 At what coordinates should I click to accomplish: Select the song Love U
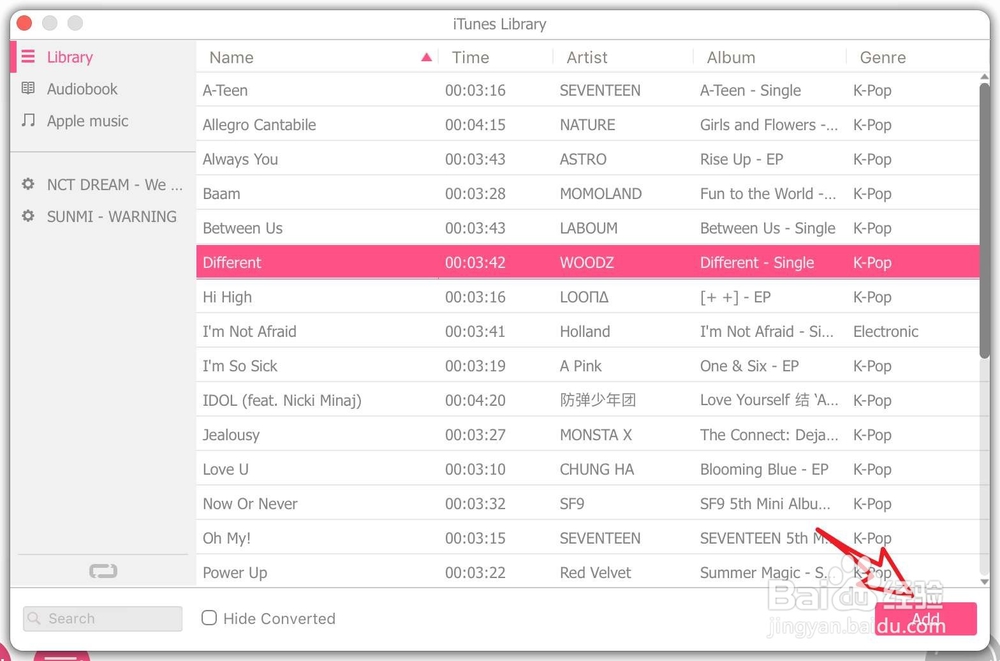point(587,469)
